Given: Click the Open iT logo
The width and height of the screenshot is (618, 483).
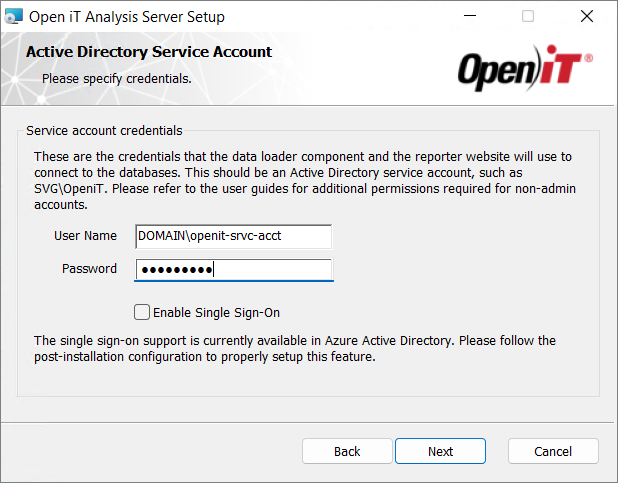Looking at the screenshot, I should tap(525, 68).
